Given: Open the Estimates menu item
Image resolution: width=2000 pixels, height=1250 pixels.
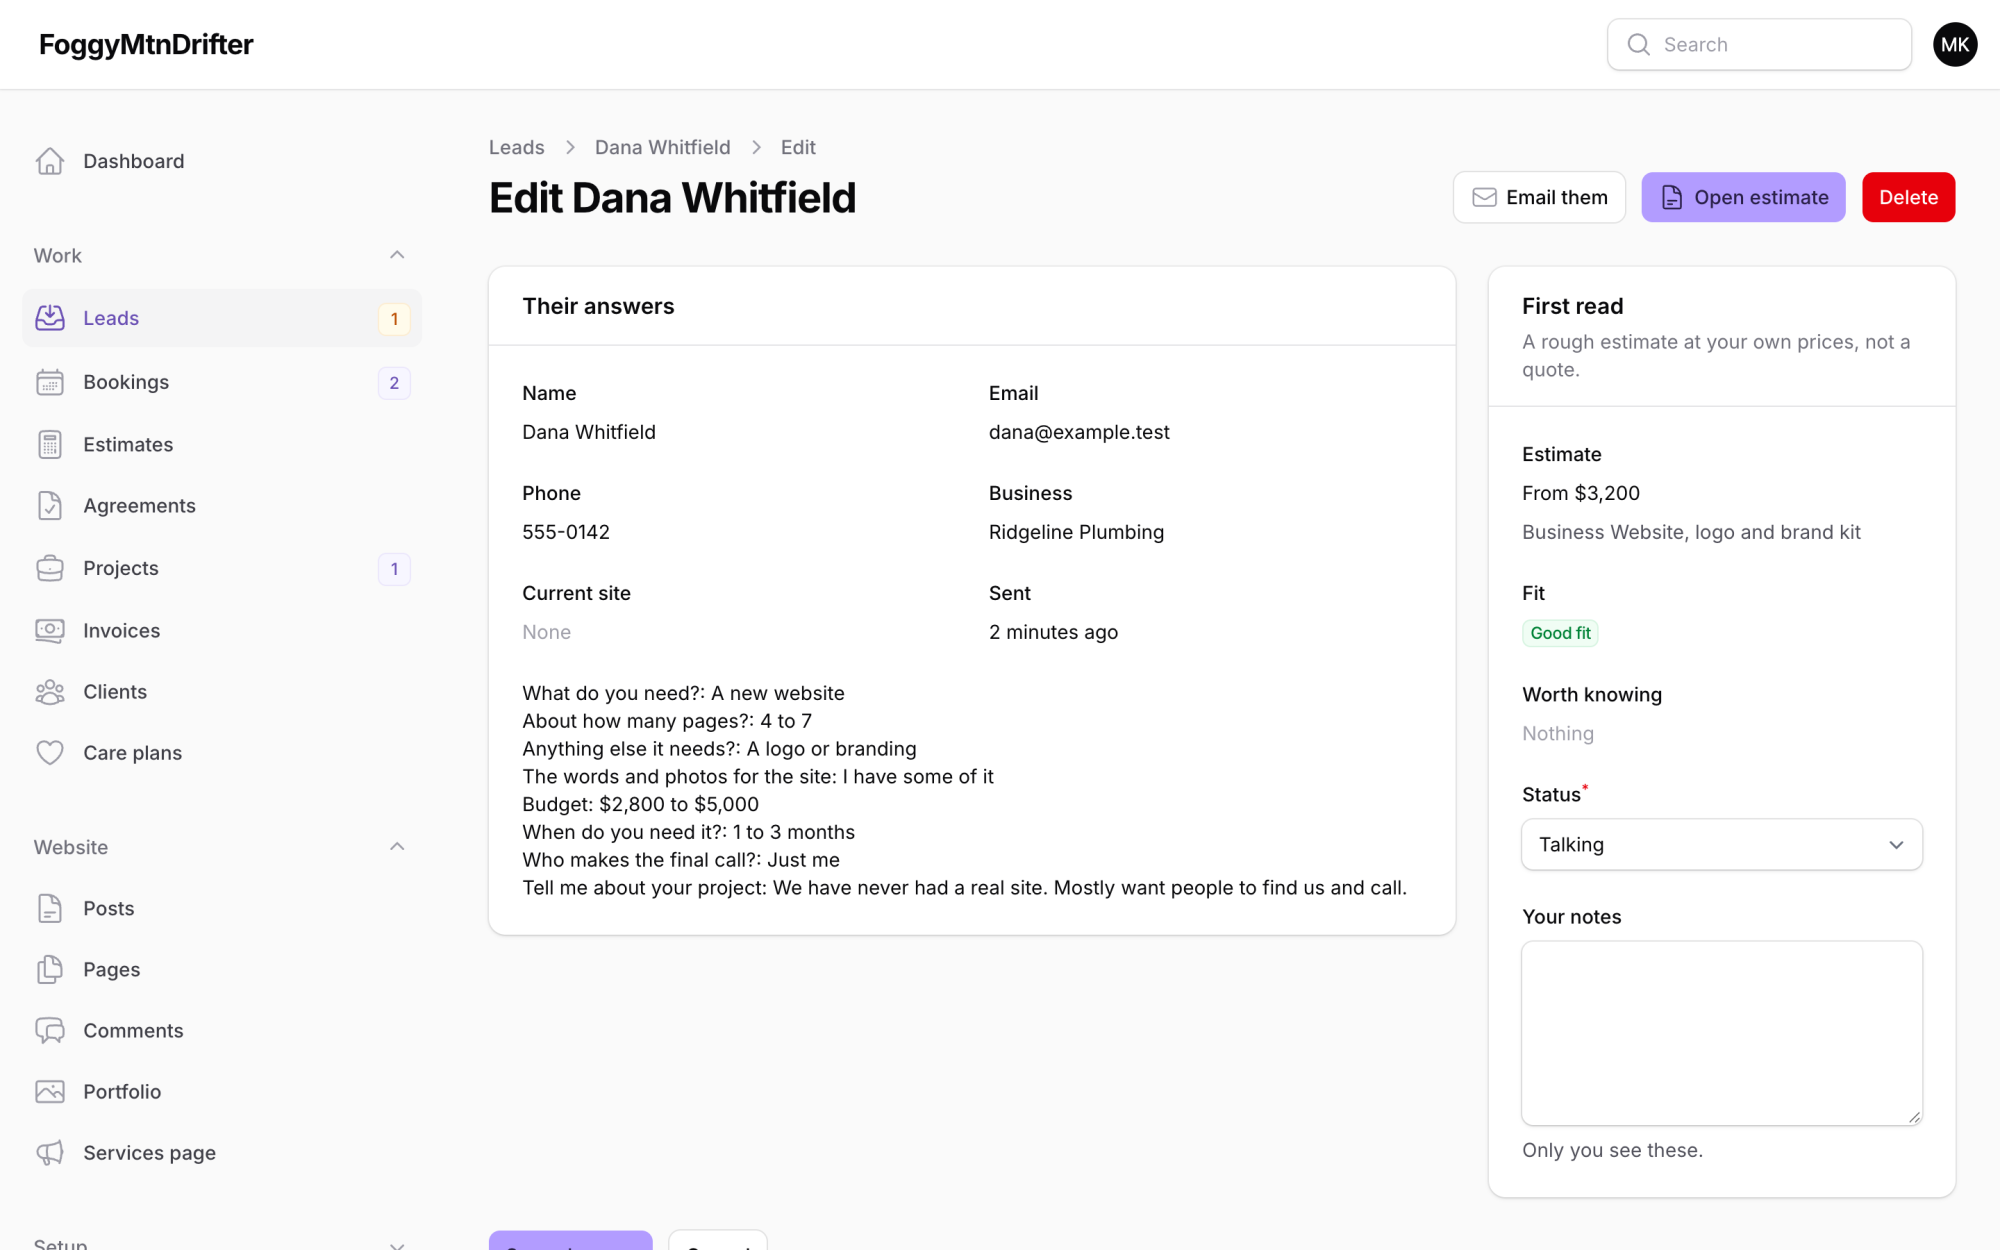Looking at the screenshot, I should click(x=222, y=444).
